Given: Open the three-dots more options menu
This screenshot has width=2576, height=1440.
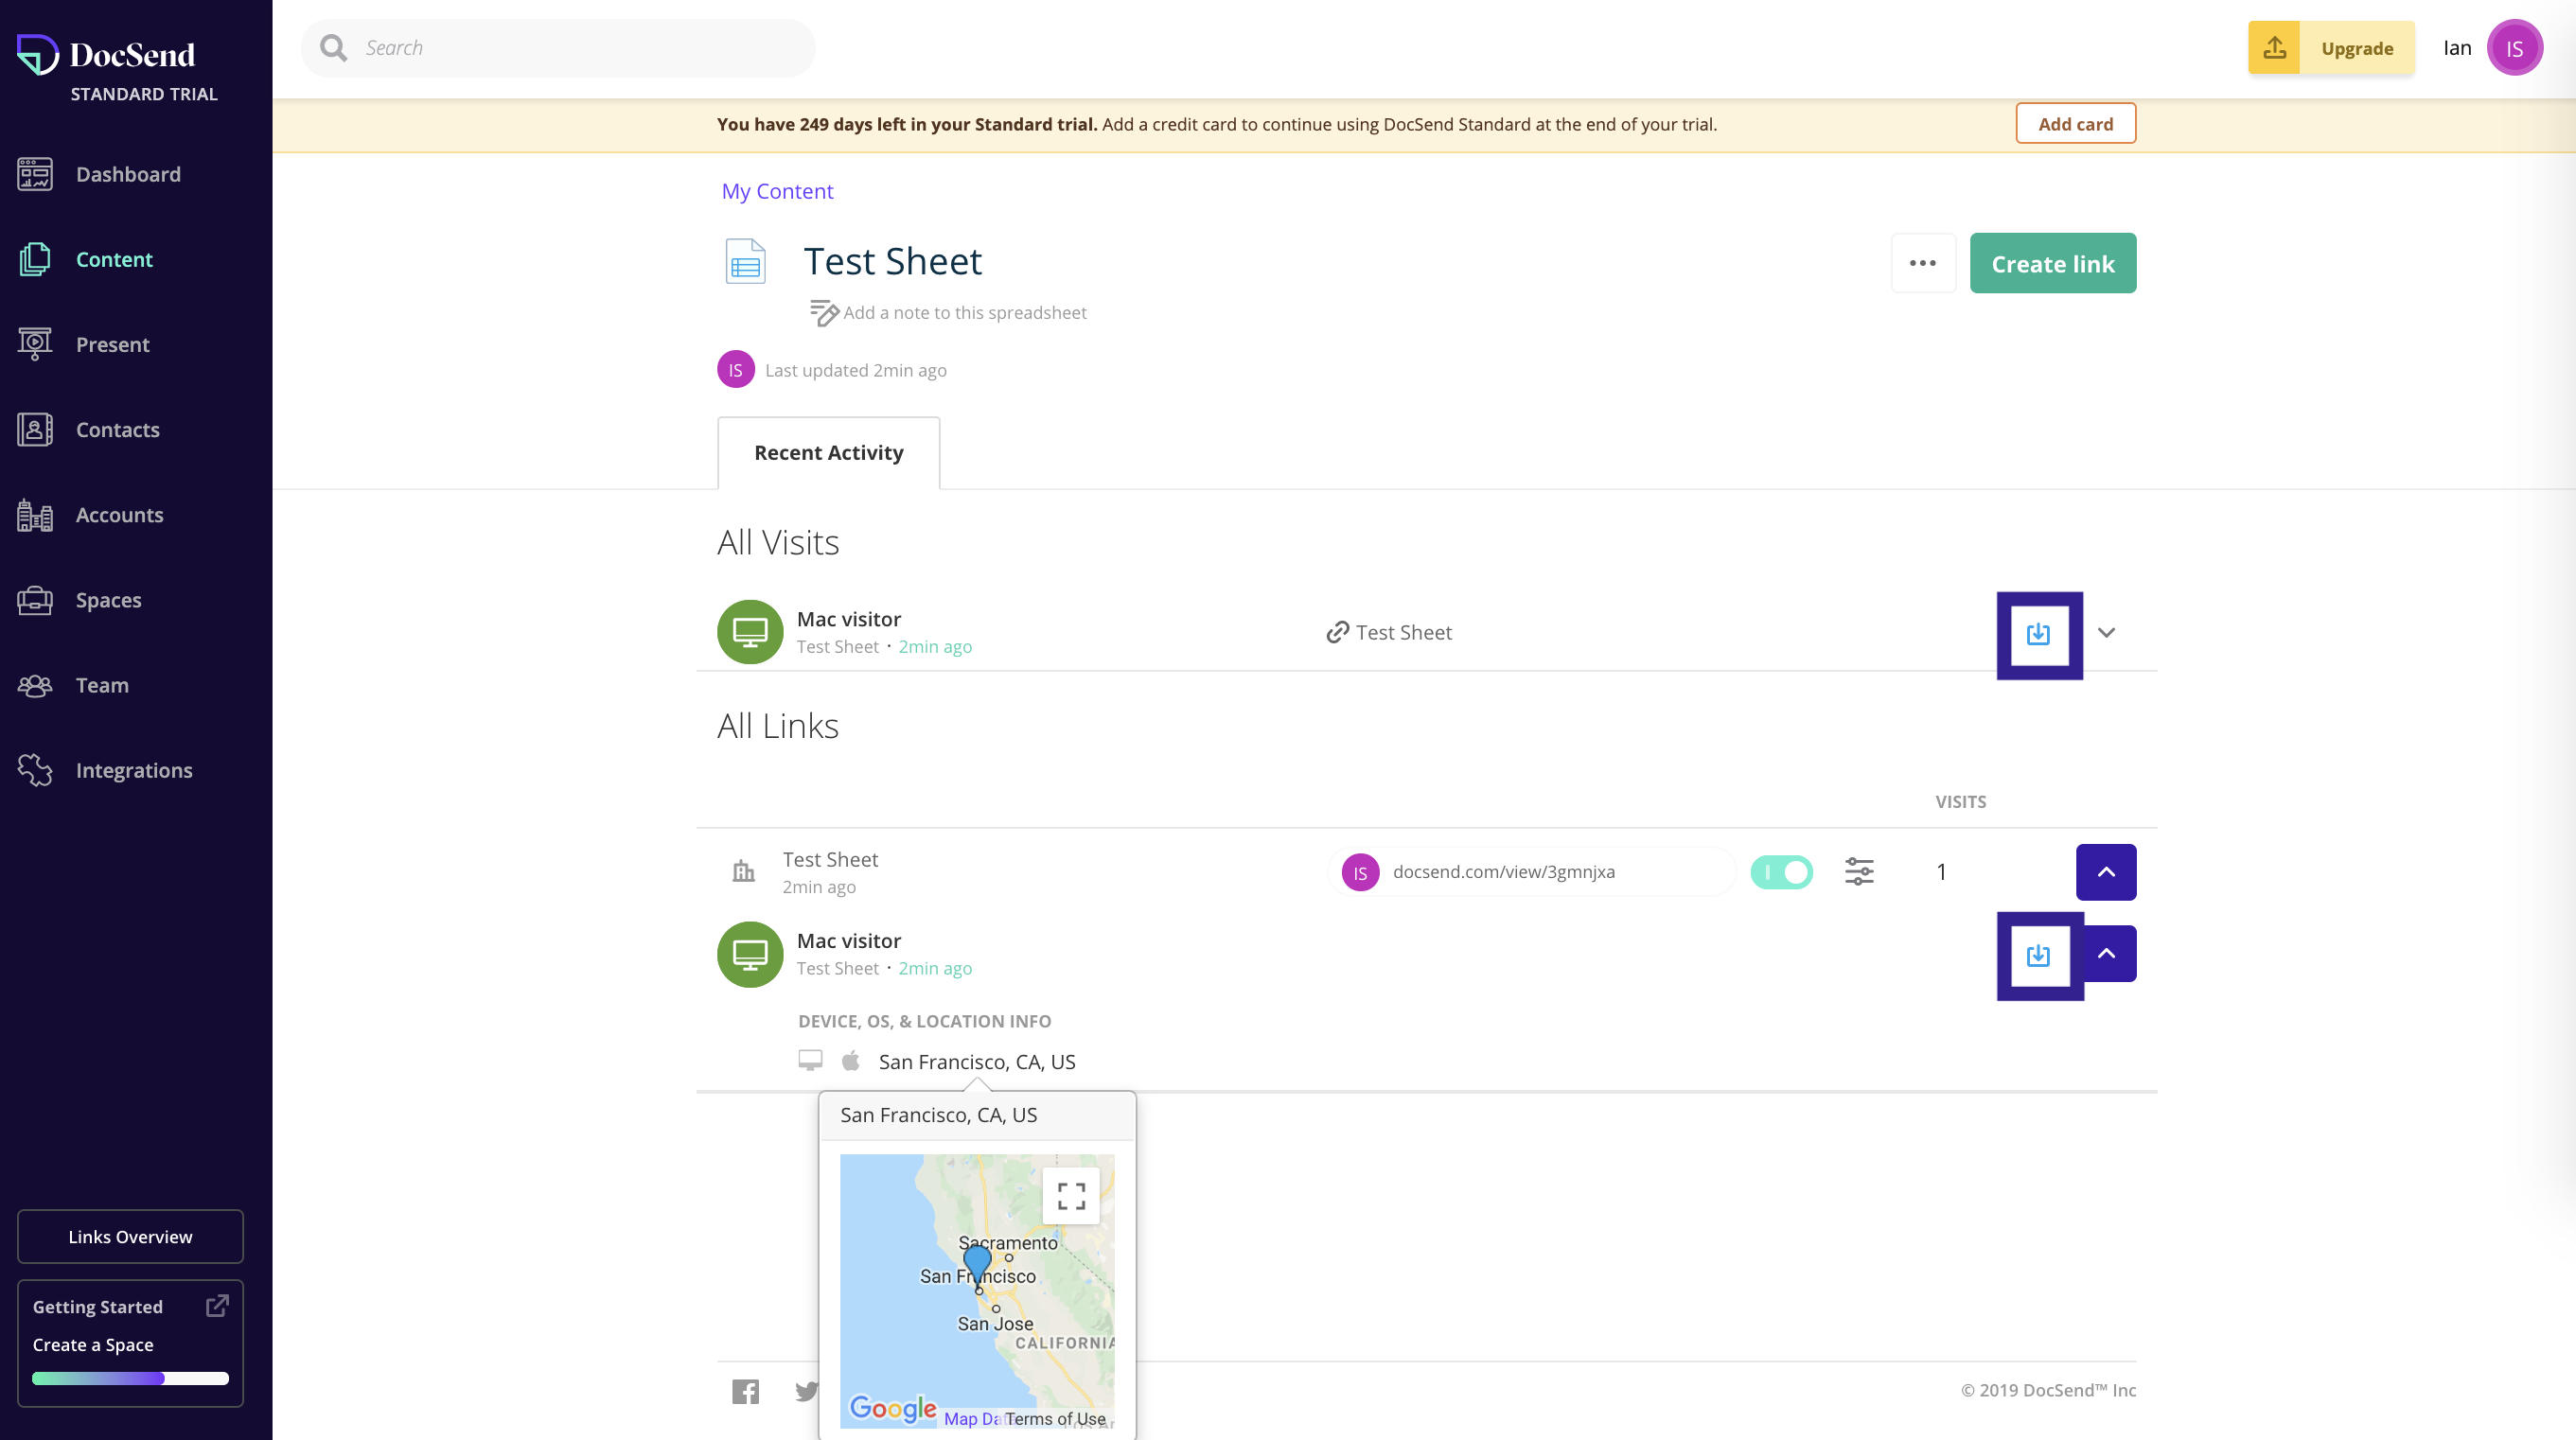Looking at the screenshot, I should click(1922, 263).
